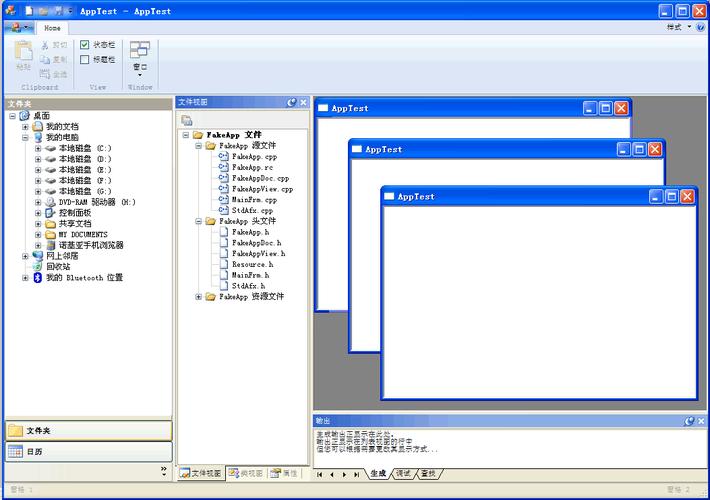Select the 查找 output tab
This screenshot has height=500, width=710.
[x=428, y=474]
